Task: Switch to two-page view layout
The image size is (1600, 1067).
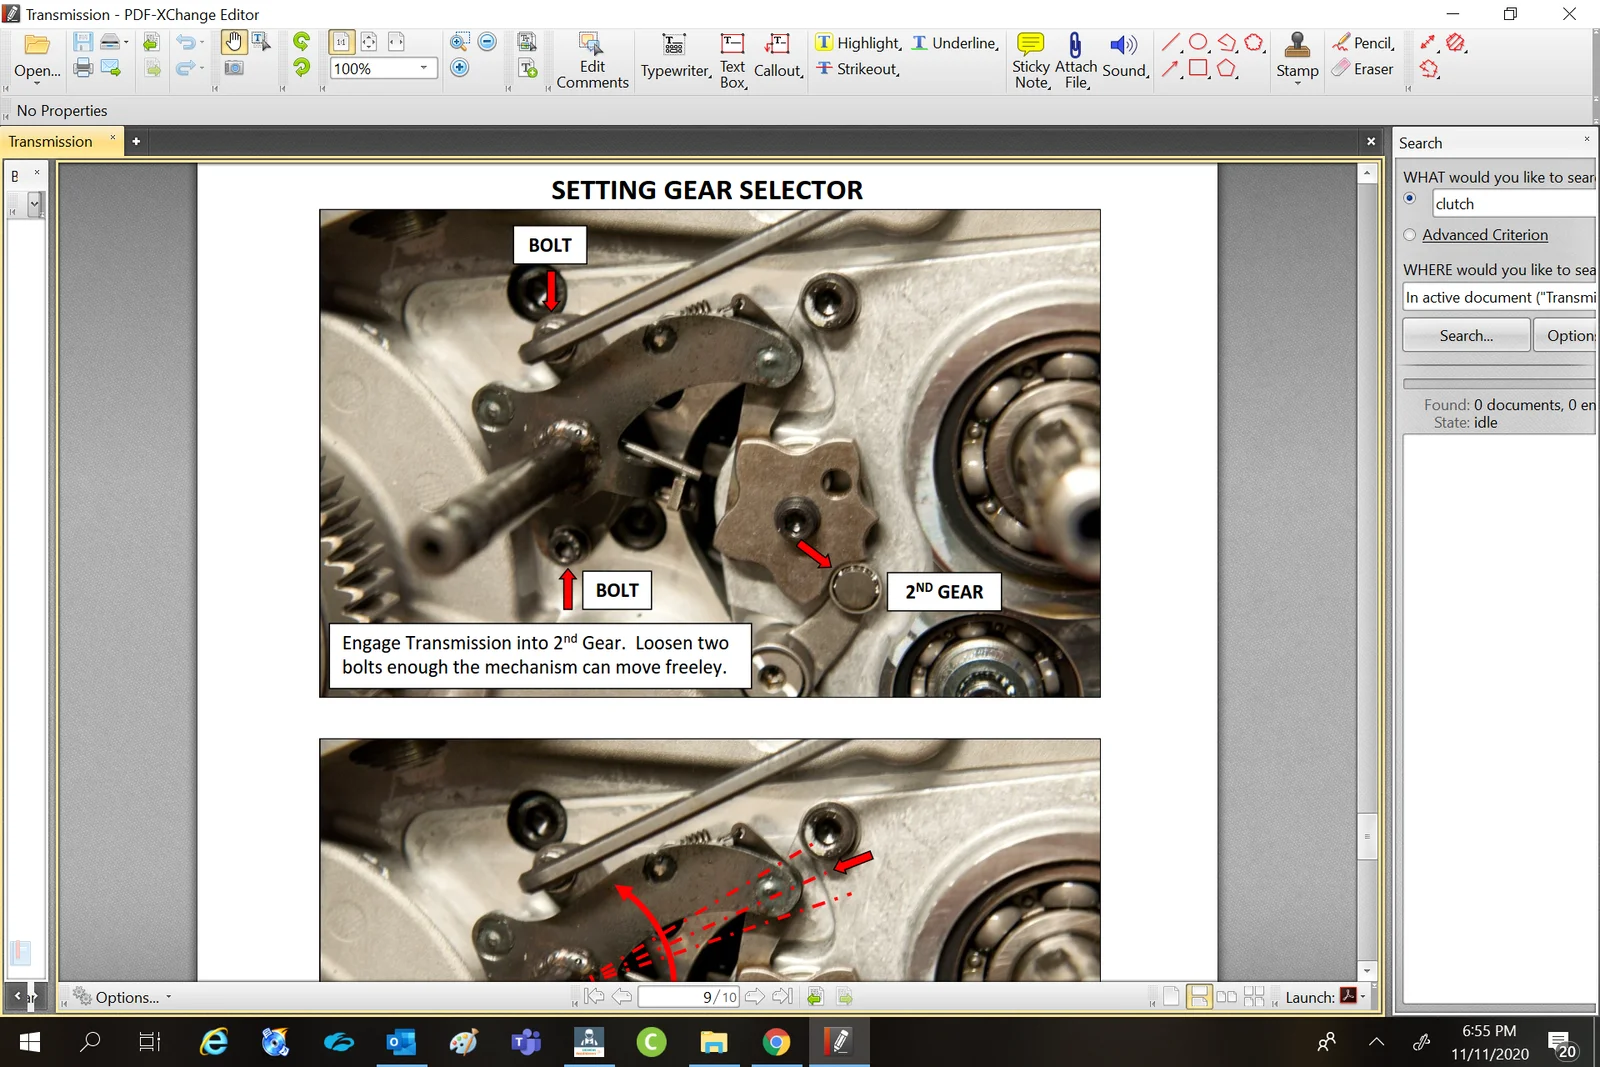Action: pos(1227,996)
